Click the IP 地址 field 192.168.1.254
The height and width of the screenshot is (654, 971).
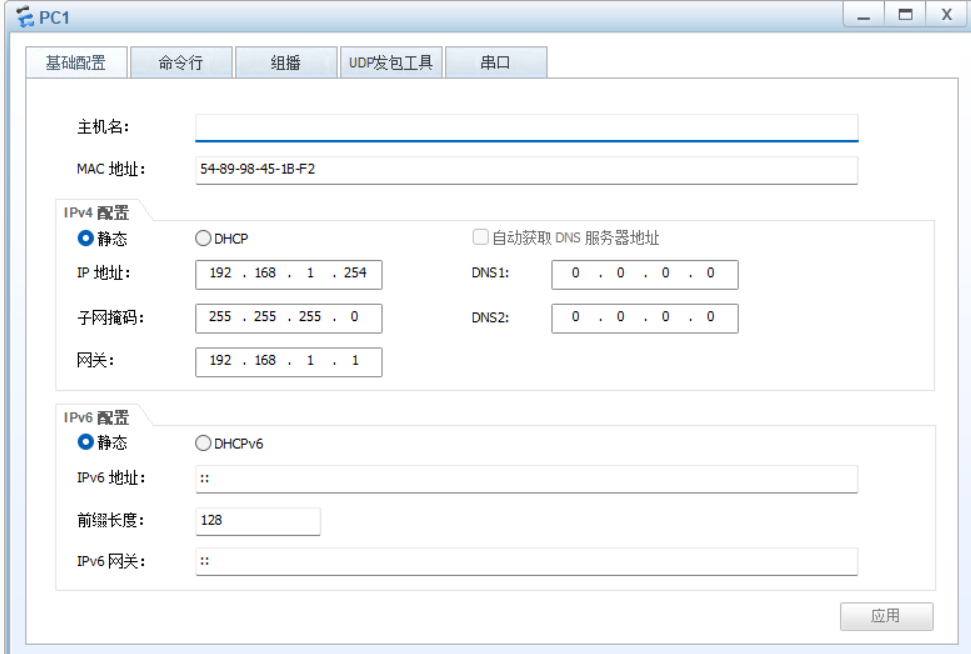coord(289,274)
